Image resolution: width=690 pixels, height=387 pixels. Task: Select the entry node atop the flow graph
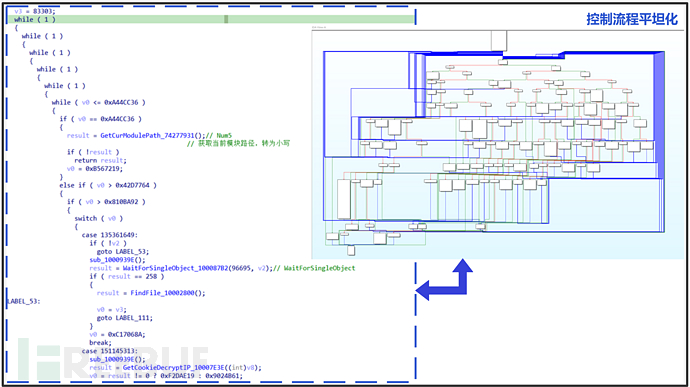[499, 41]
